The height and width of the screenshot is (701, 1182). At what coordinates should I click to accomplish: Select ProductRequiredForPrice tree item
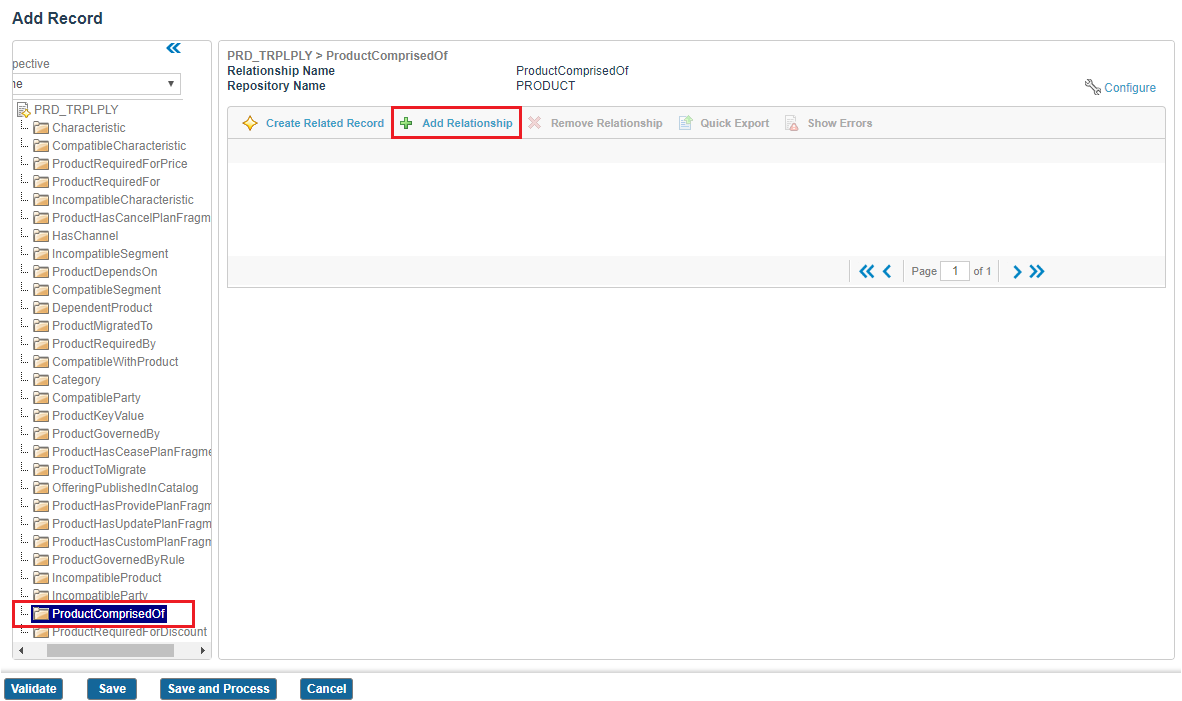pyautogui.click(x=120, y=164)
